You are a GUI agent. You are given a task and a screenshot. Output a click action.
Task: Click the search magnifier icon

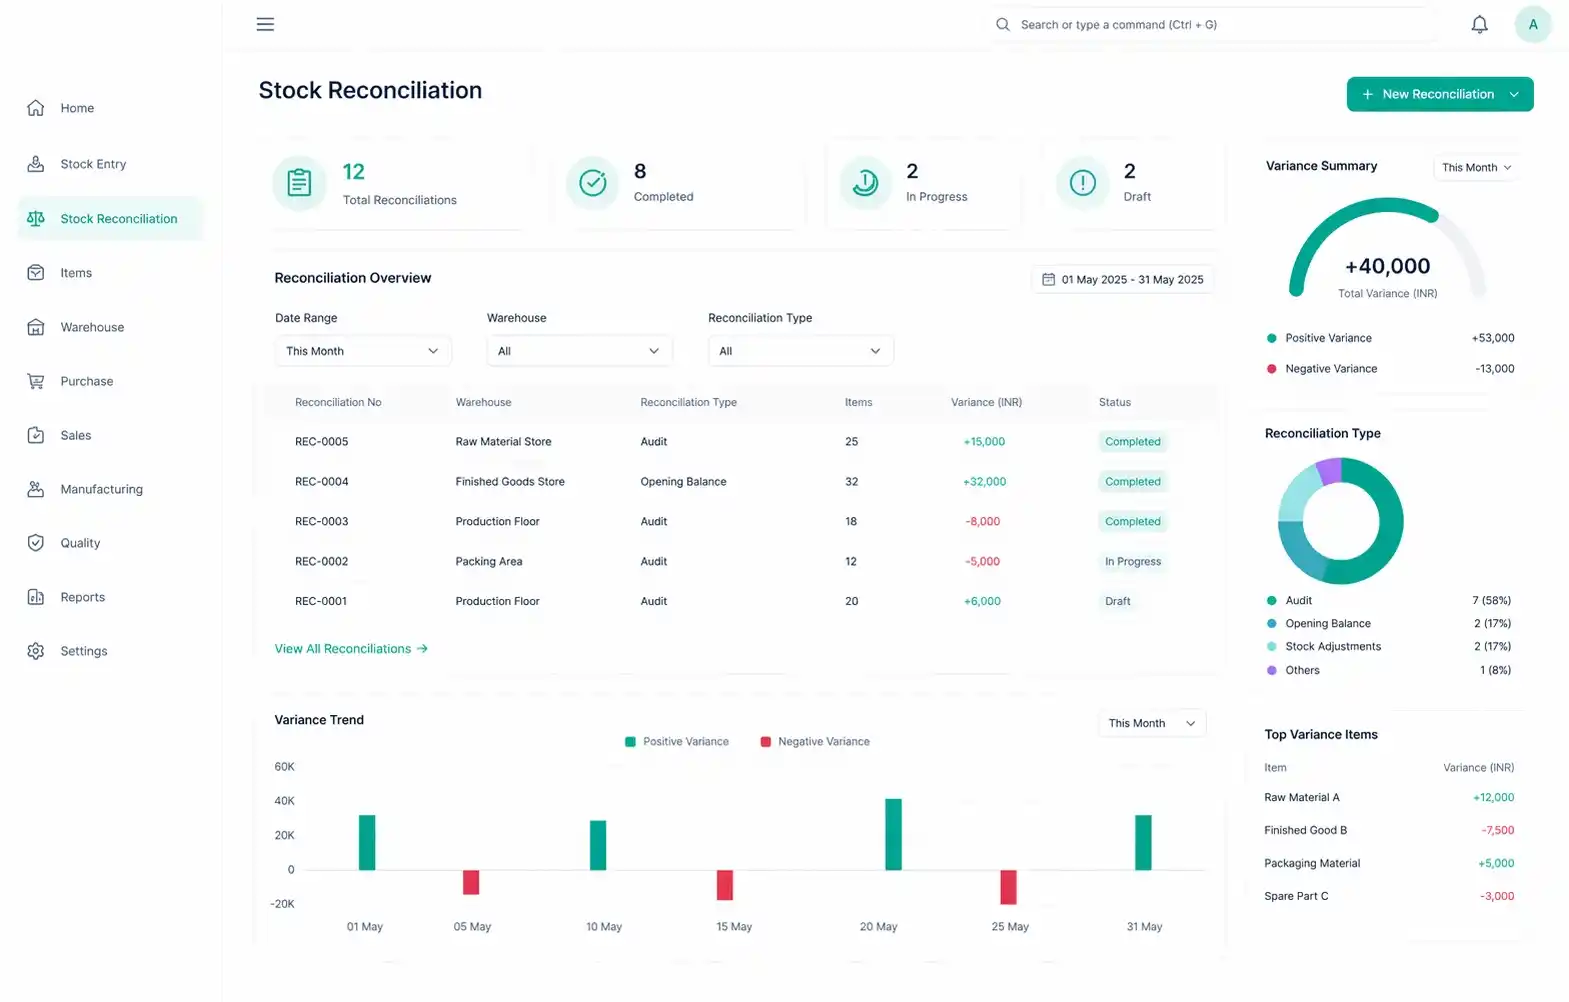[1002, 24]
